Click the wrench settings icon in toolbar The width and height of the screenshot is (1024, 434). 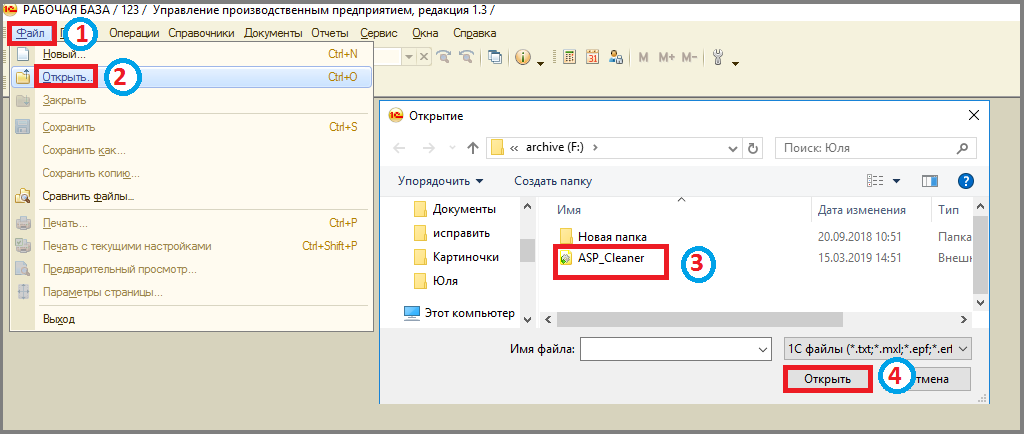(718, 57)
